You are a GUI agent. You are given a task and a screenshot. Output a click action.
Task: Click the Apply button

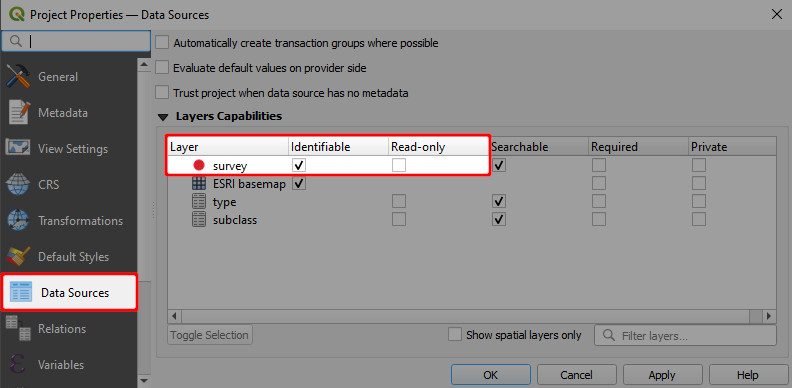click(x=662, y=375)
